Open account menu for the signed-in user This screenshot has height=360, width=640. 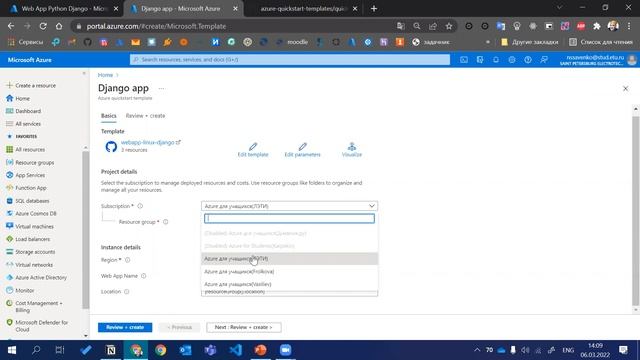[598, 60]
